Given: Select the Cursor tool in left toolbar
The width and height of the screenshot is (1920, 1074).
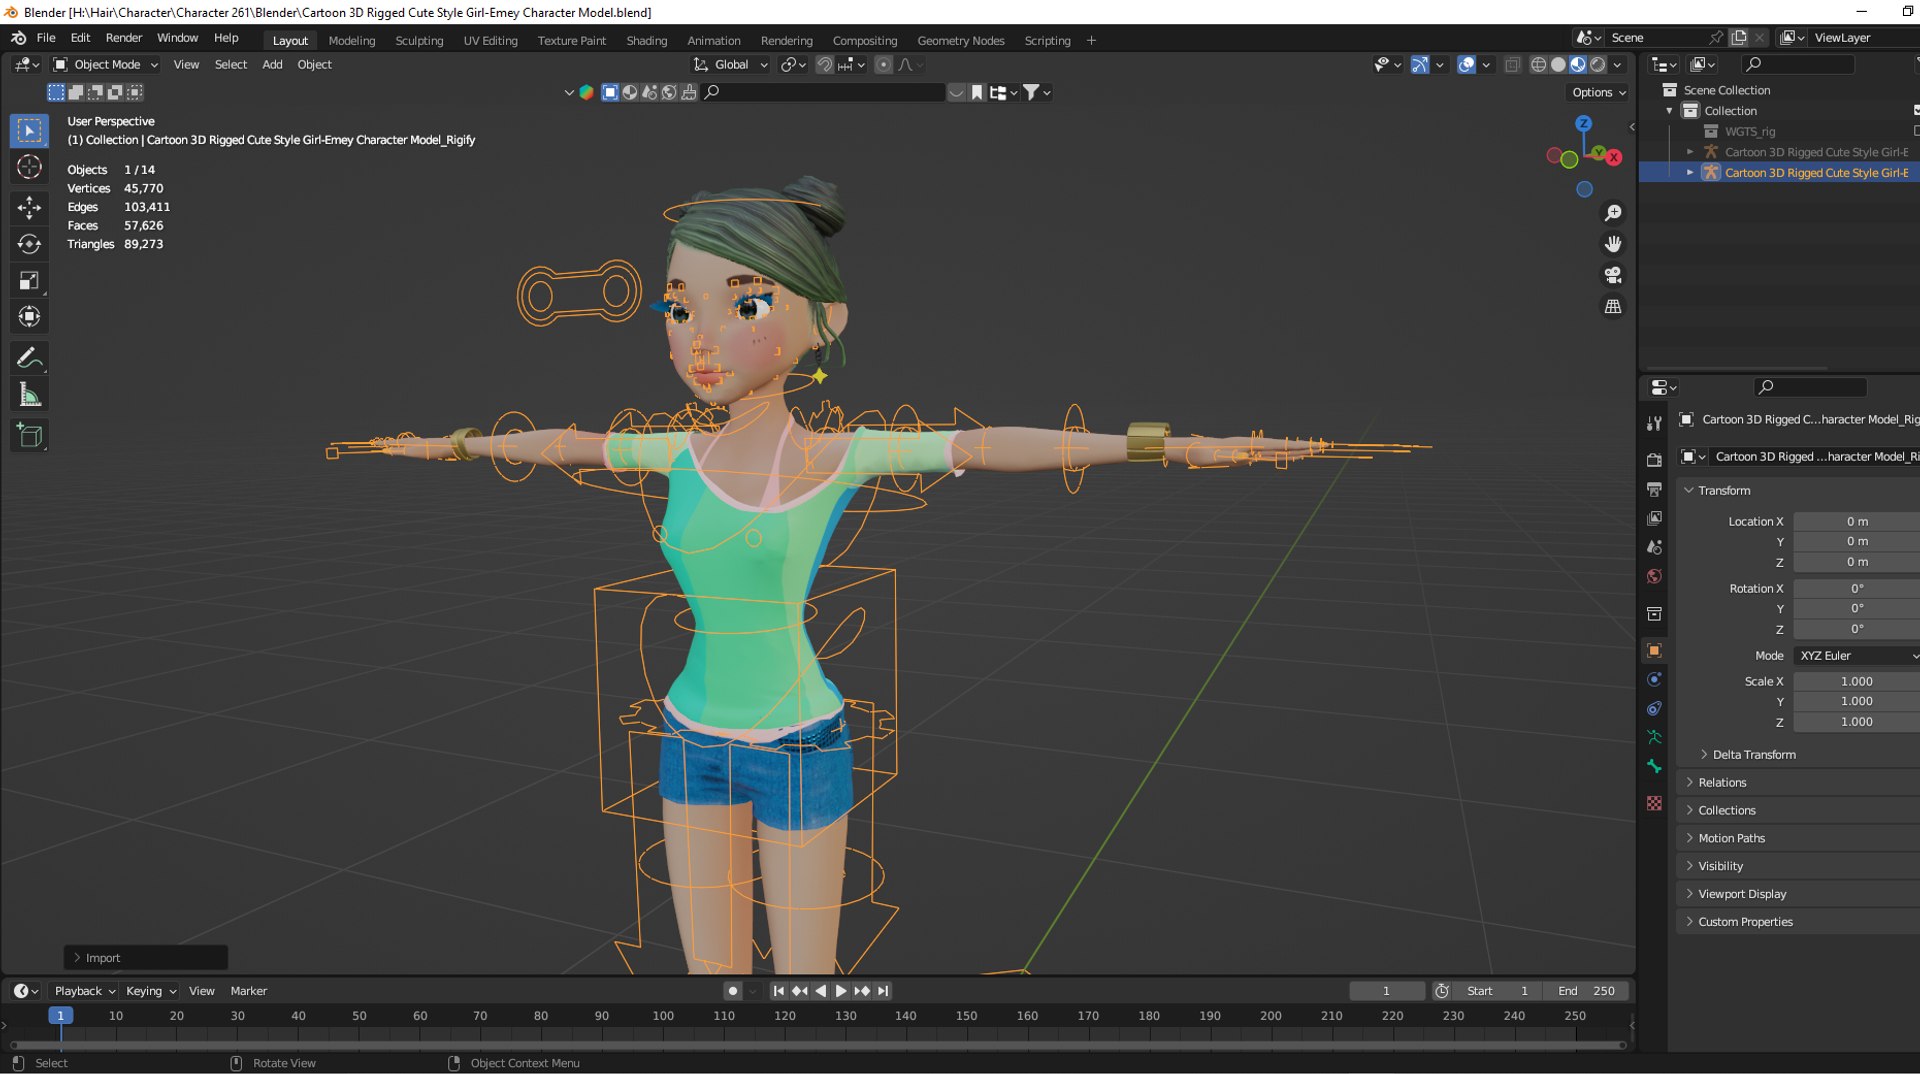Looking at the screenshot, I should [29, 167].
